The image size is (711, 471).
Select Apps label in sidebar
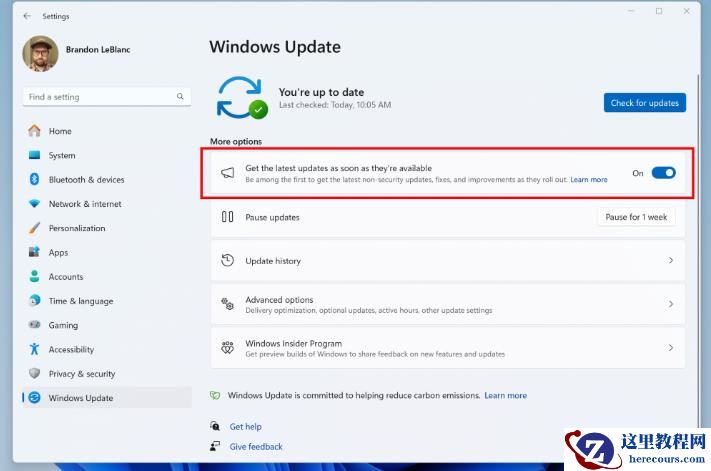click(x=58, y=252)
